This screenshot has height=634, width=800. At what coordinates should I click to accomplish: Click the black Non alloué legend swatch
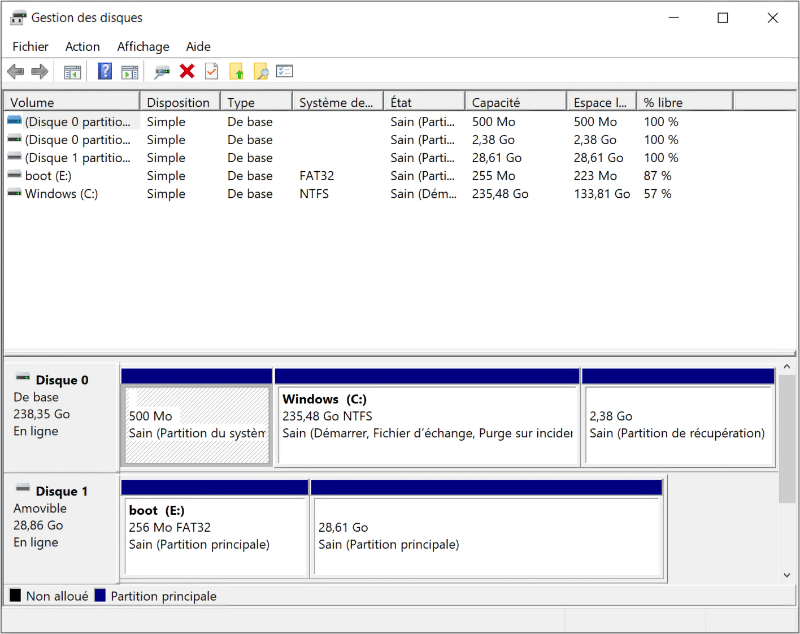click(15, 595)
